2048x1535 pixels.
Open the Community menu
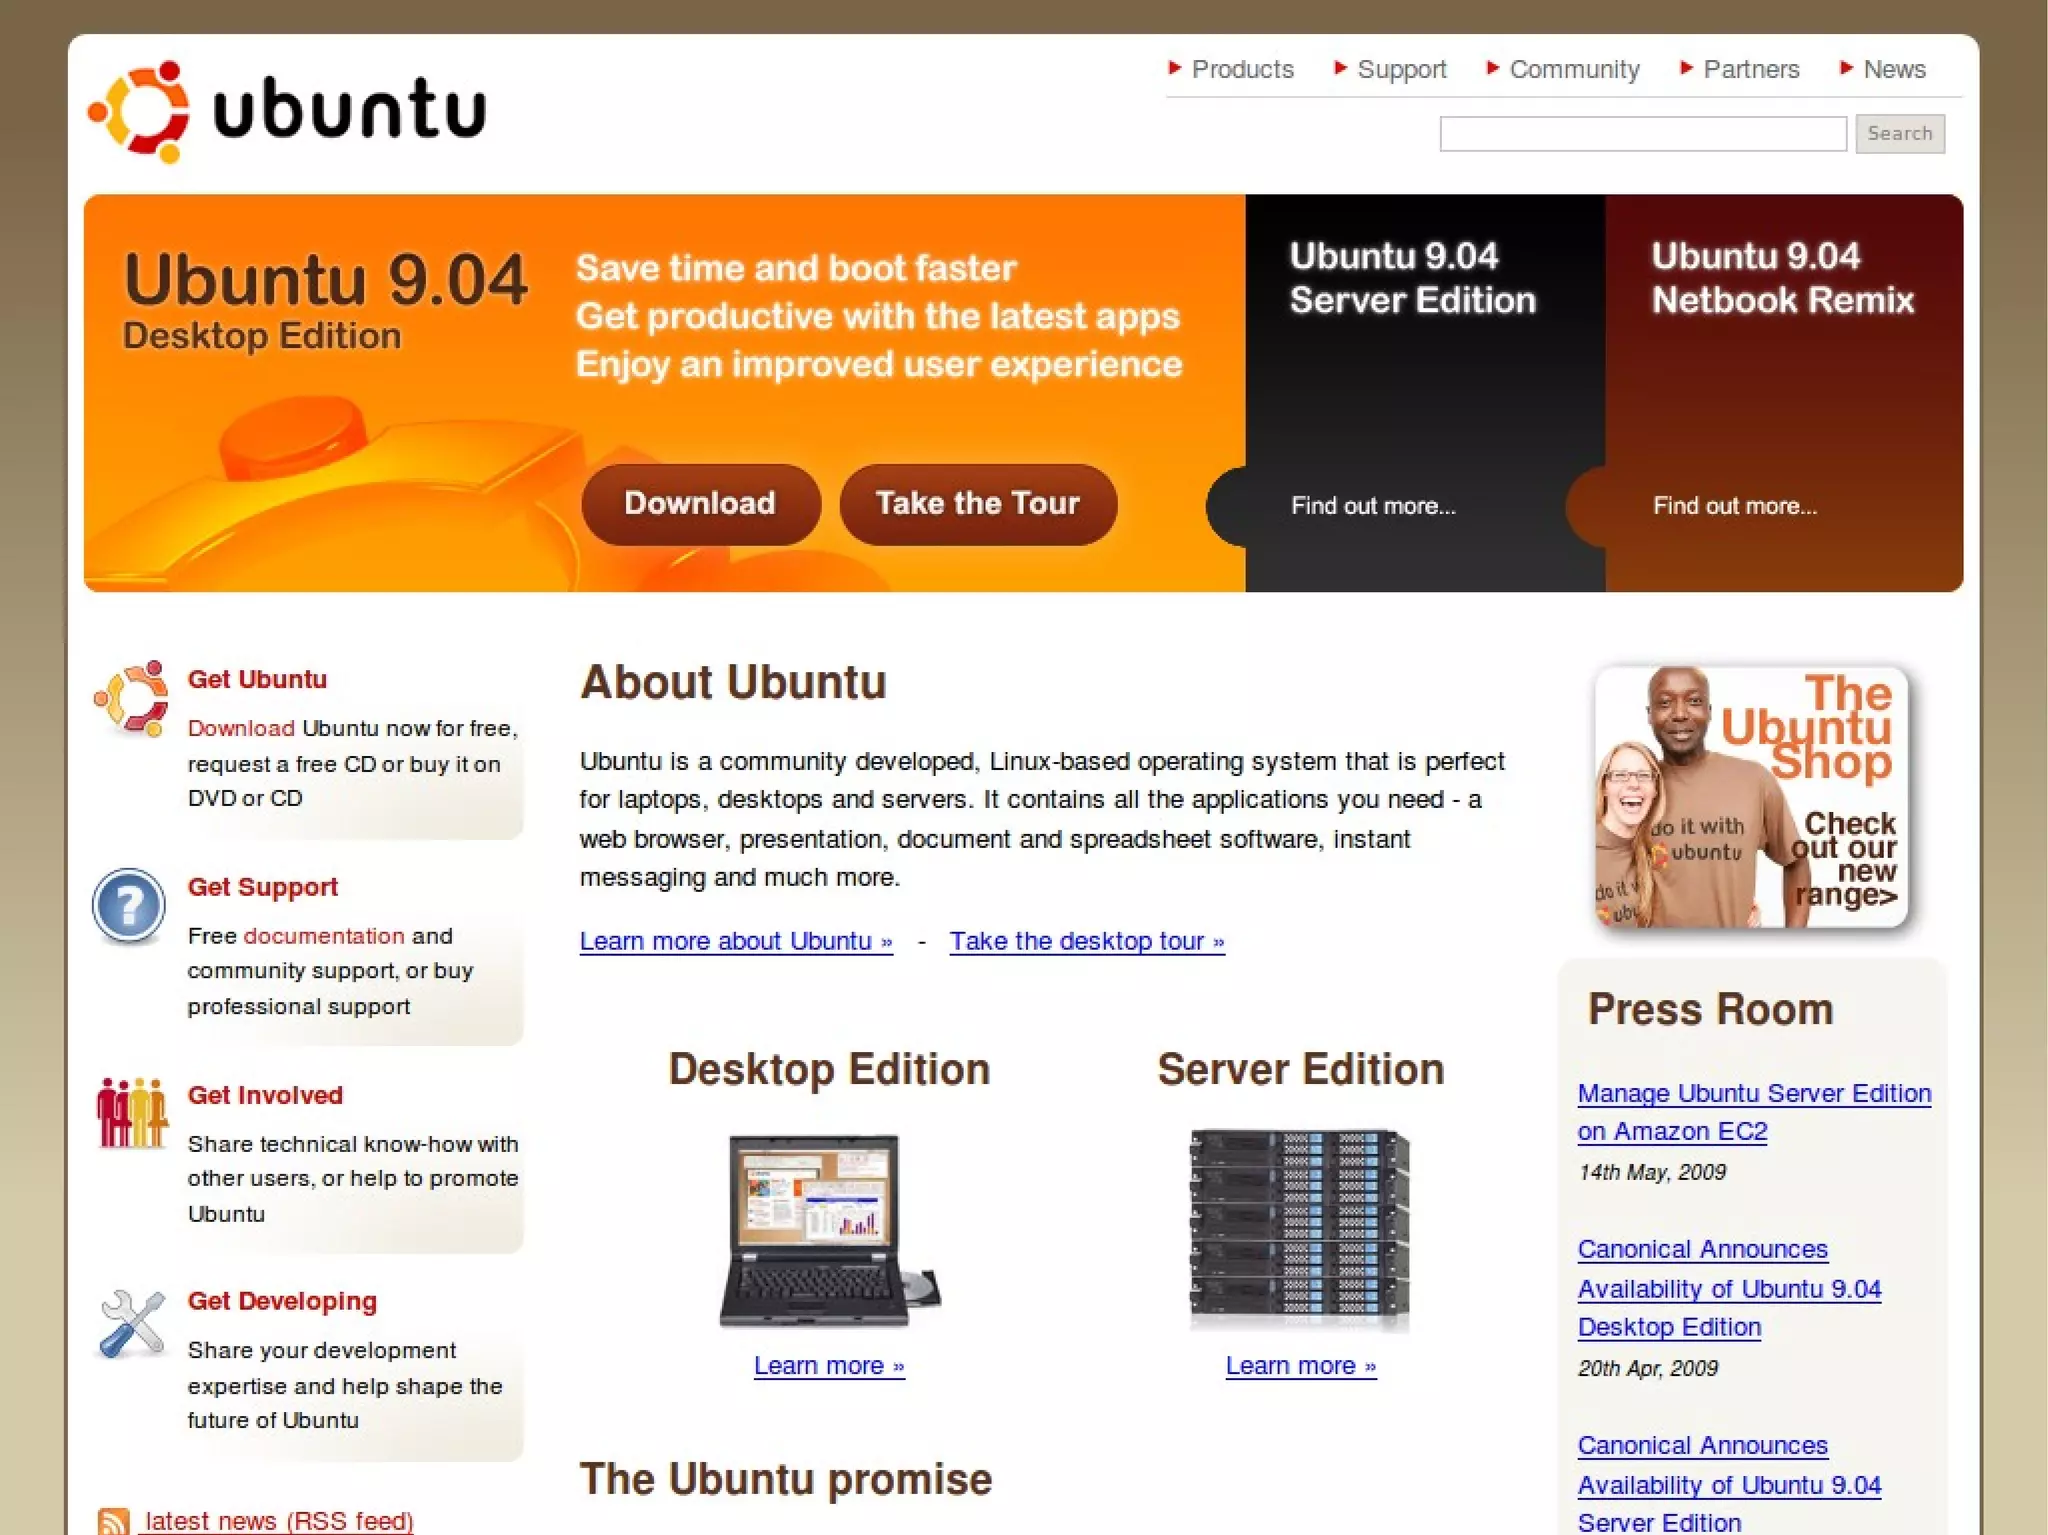[x=1574, y=69]
